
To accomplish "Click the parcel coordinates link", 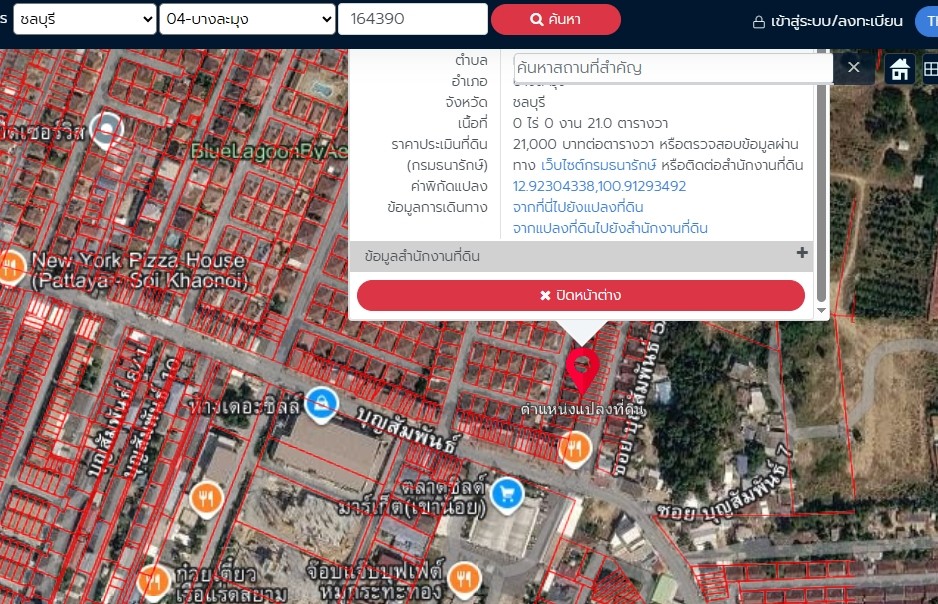I will tap(599, 186).
